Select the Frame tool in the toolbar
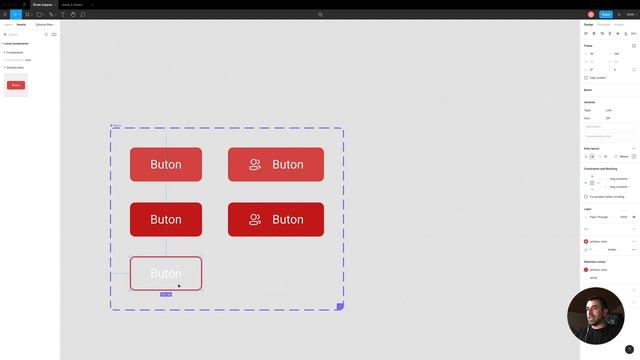Image resolution: width=640 pixels, height=360 pixels. [x=27, y=14]
